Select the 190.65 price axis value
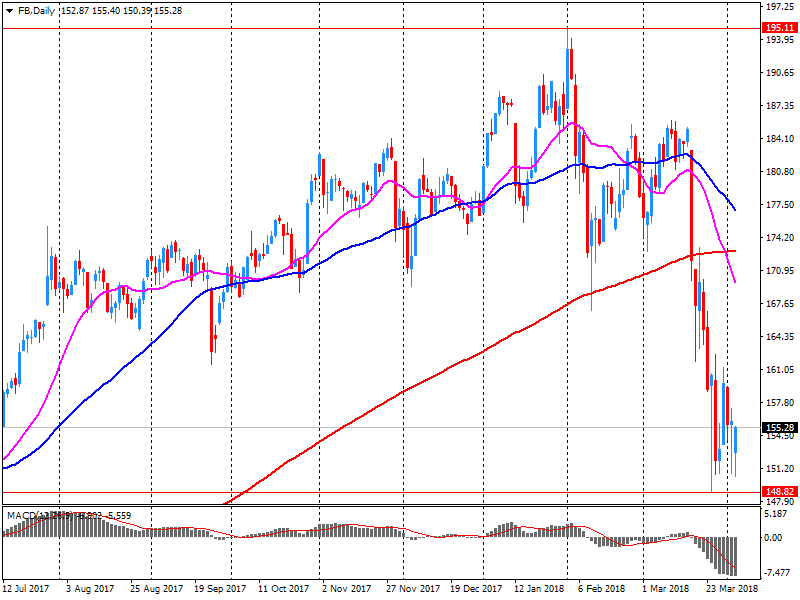800x600 pixels. 780,72
